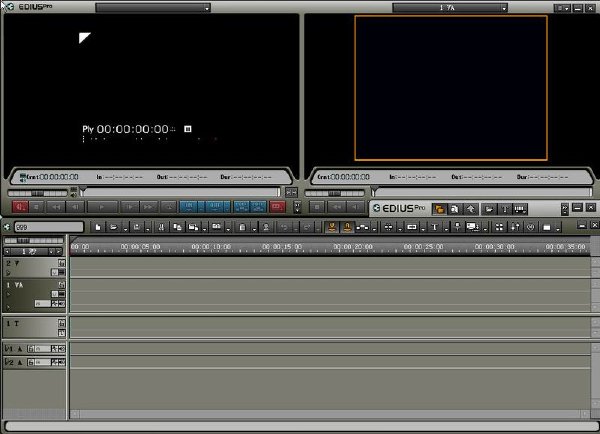Expand the delete options dropdown arrow

tap(254, 228)
